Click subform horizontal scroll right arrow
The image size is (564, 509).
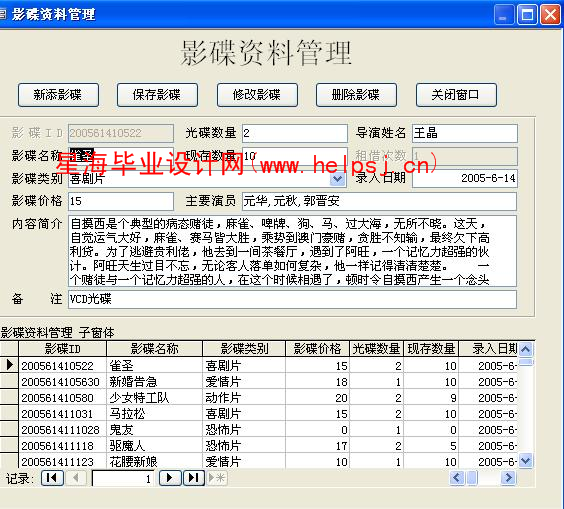(509, 478)
